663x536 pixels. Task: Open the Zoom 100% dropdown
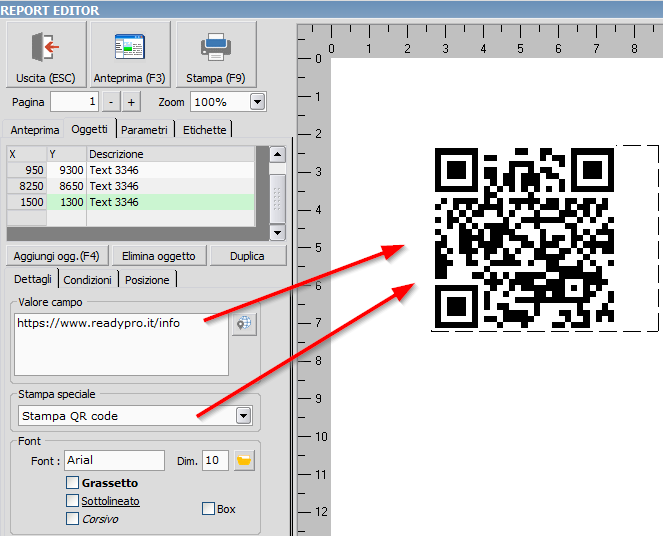click(x=257, y=102)
